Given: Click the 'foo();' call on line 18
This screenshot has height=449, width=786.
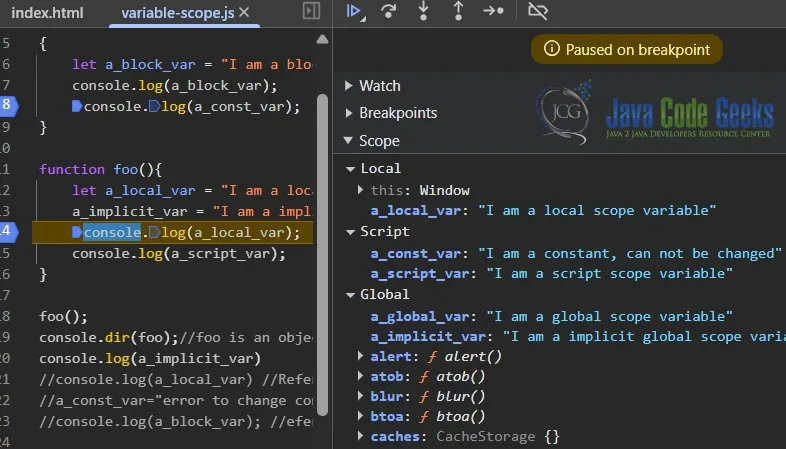Looking at the screenshot, I should [63, 317].
